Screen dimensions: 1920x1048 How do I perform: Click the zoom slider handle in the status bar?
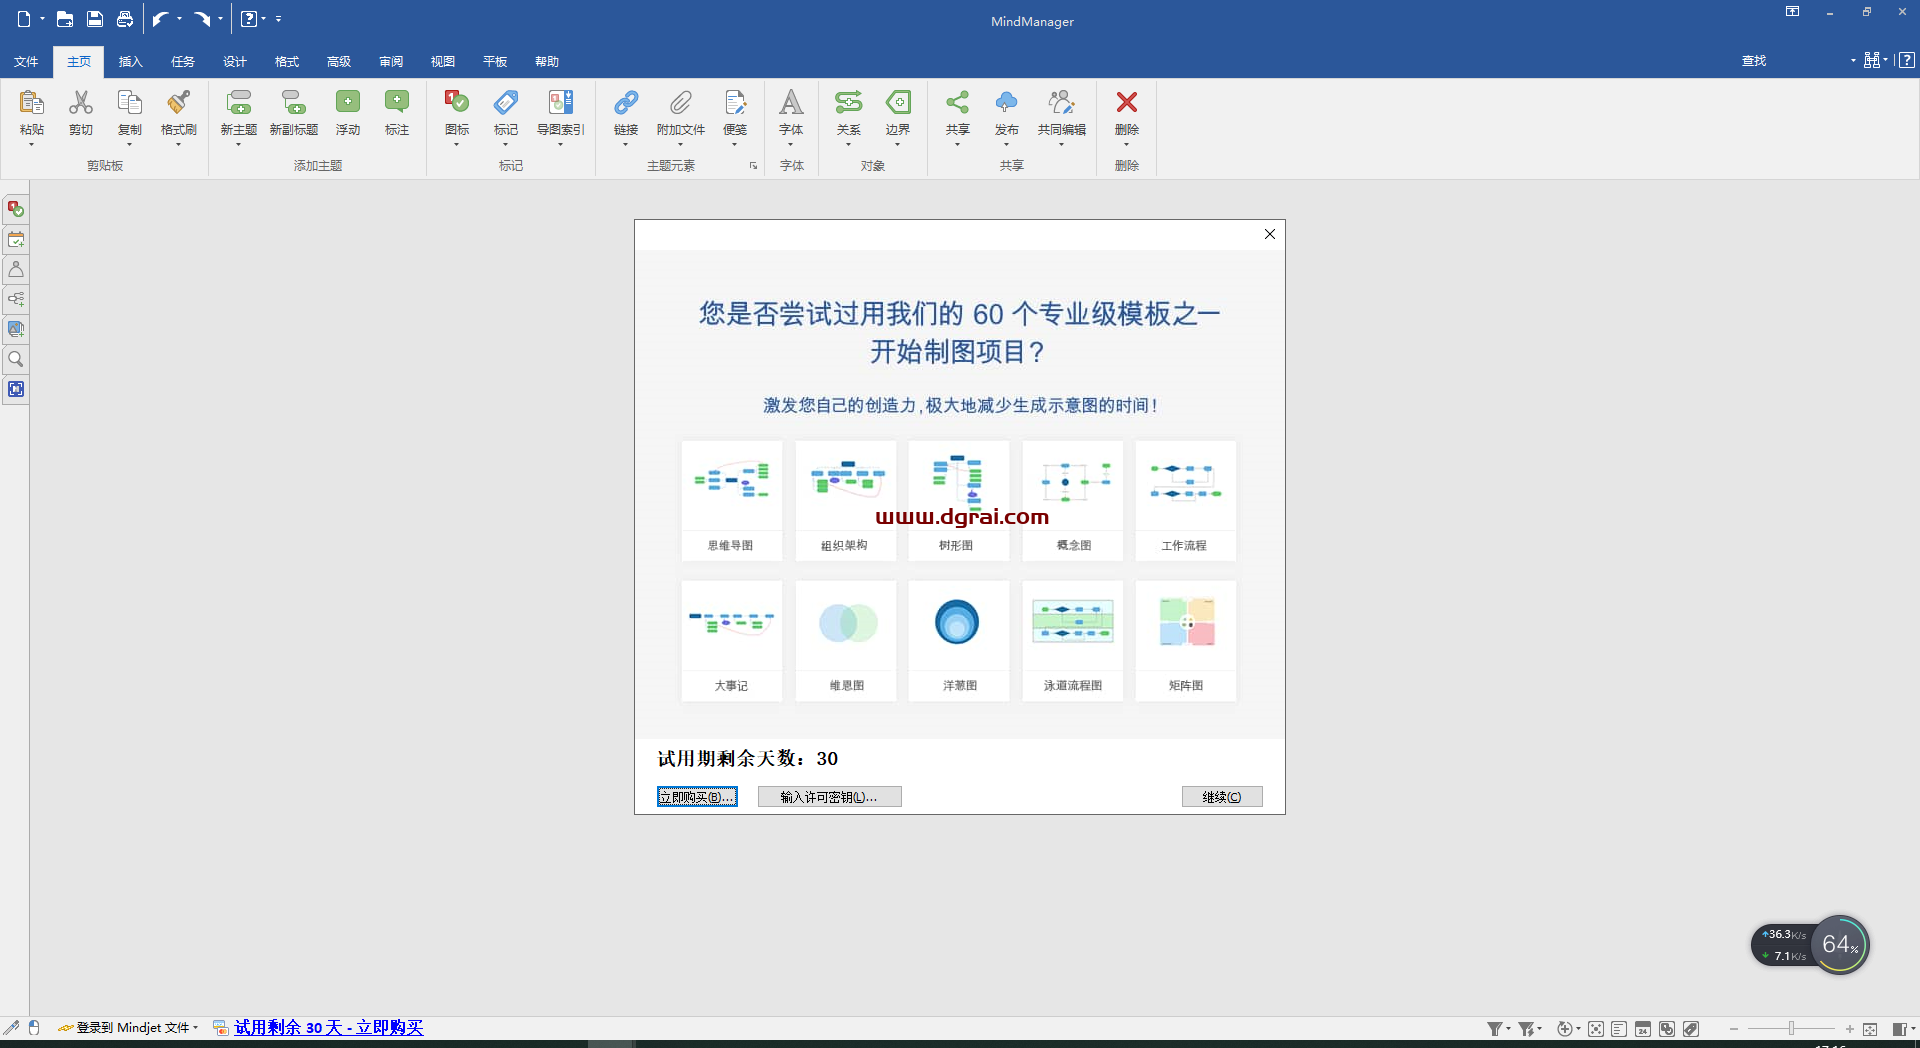point(1791,1029)
